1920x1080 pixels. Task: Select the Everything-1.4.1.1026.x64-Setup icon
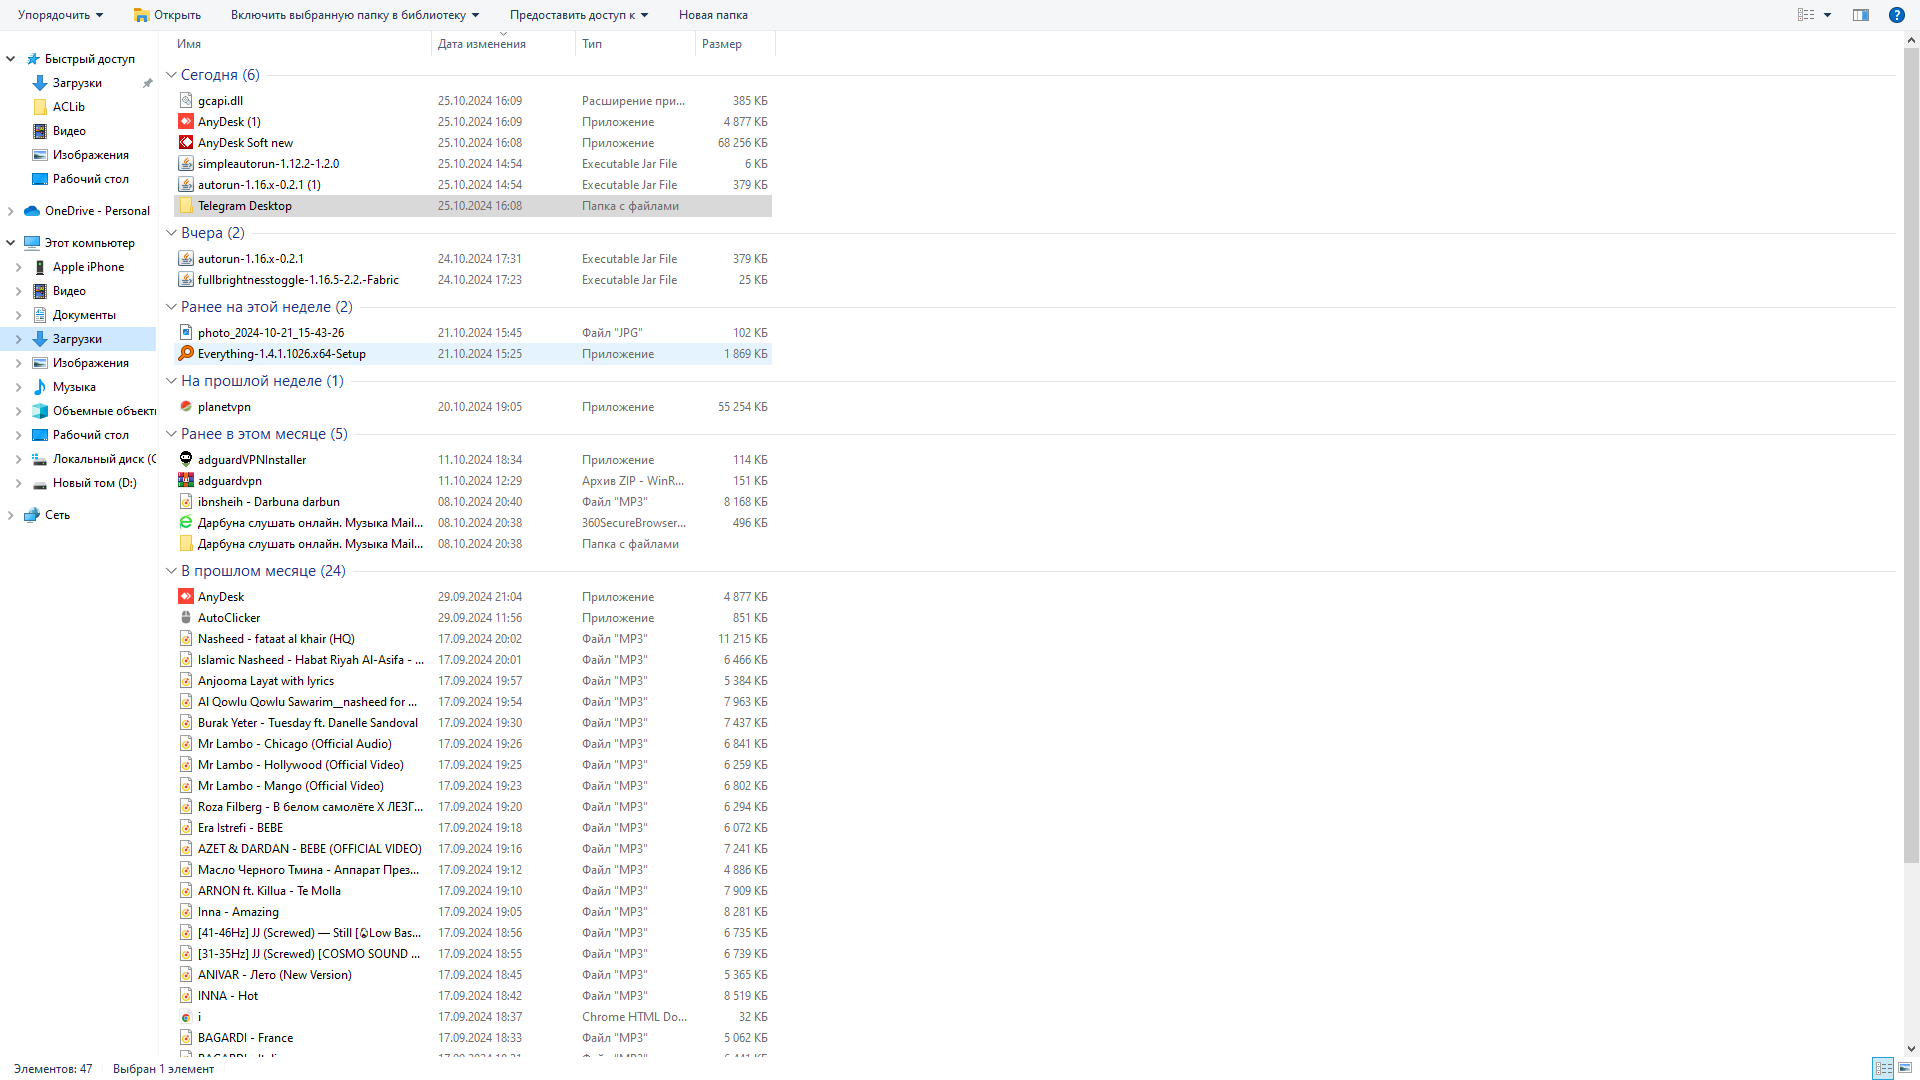click(x=186, y=354)
